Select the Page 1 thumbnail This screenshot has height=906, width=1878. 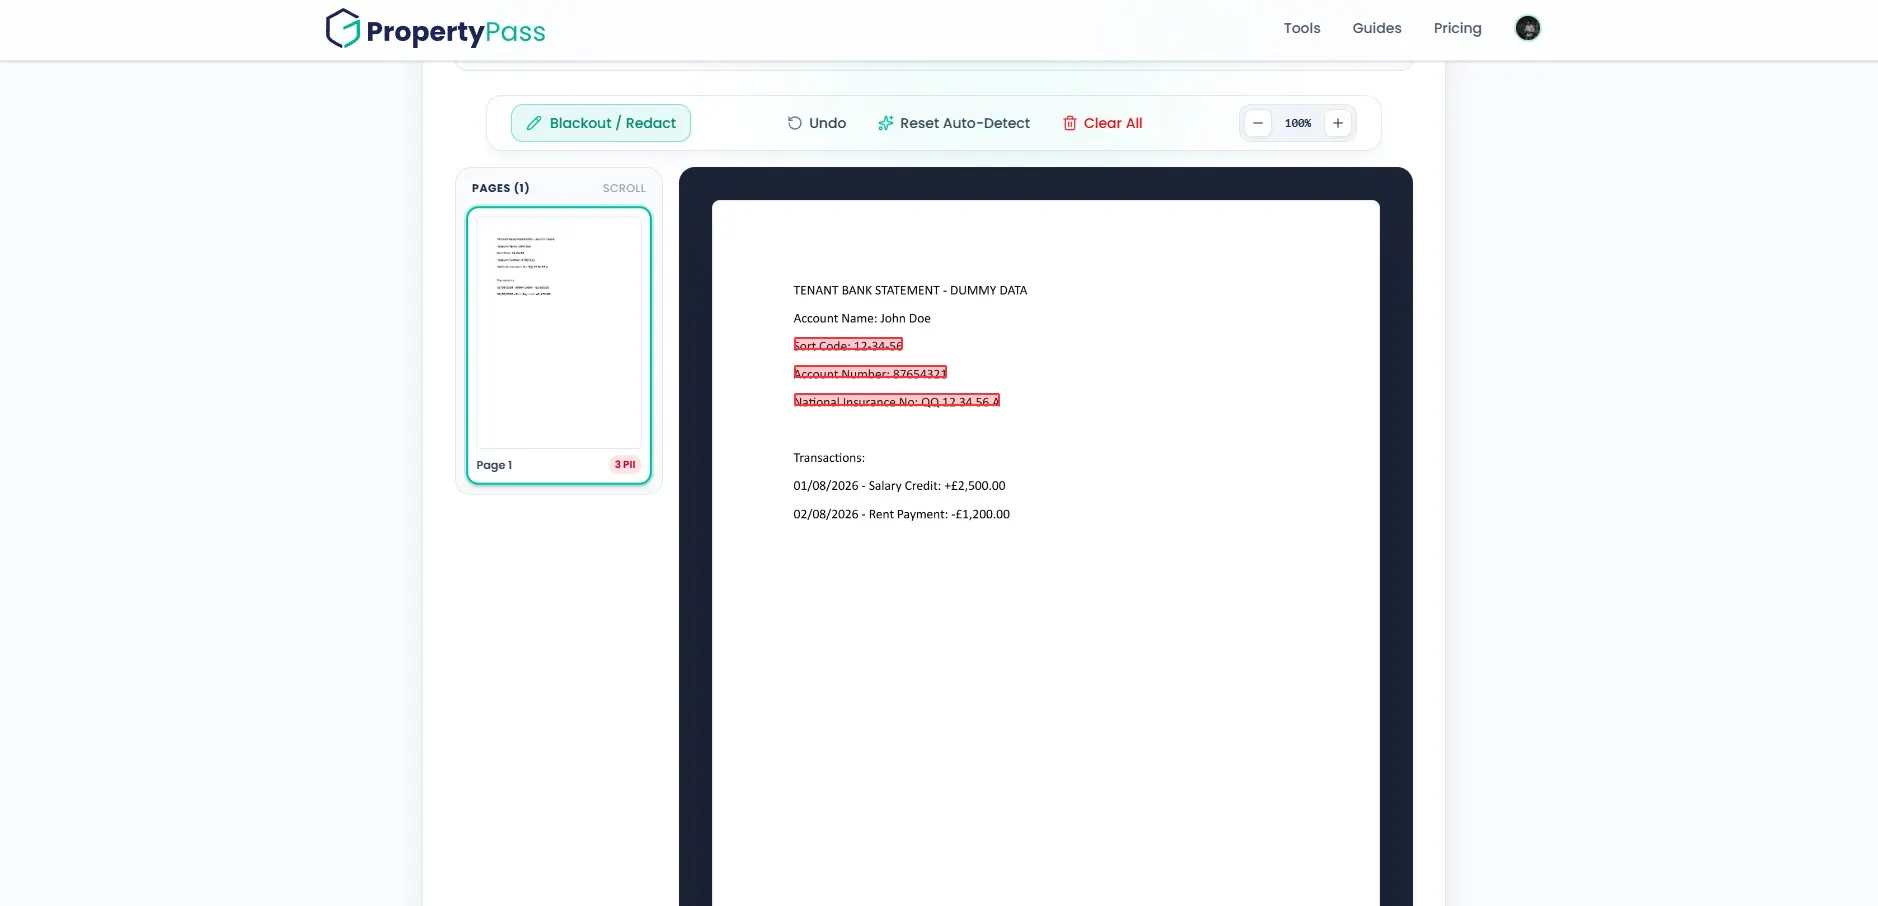point(559,345)
